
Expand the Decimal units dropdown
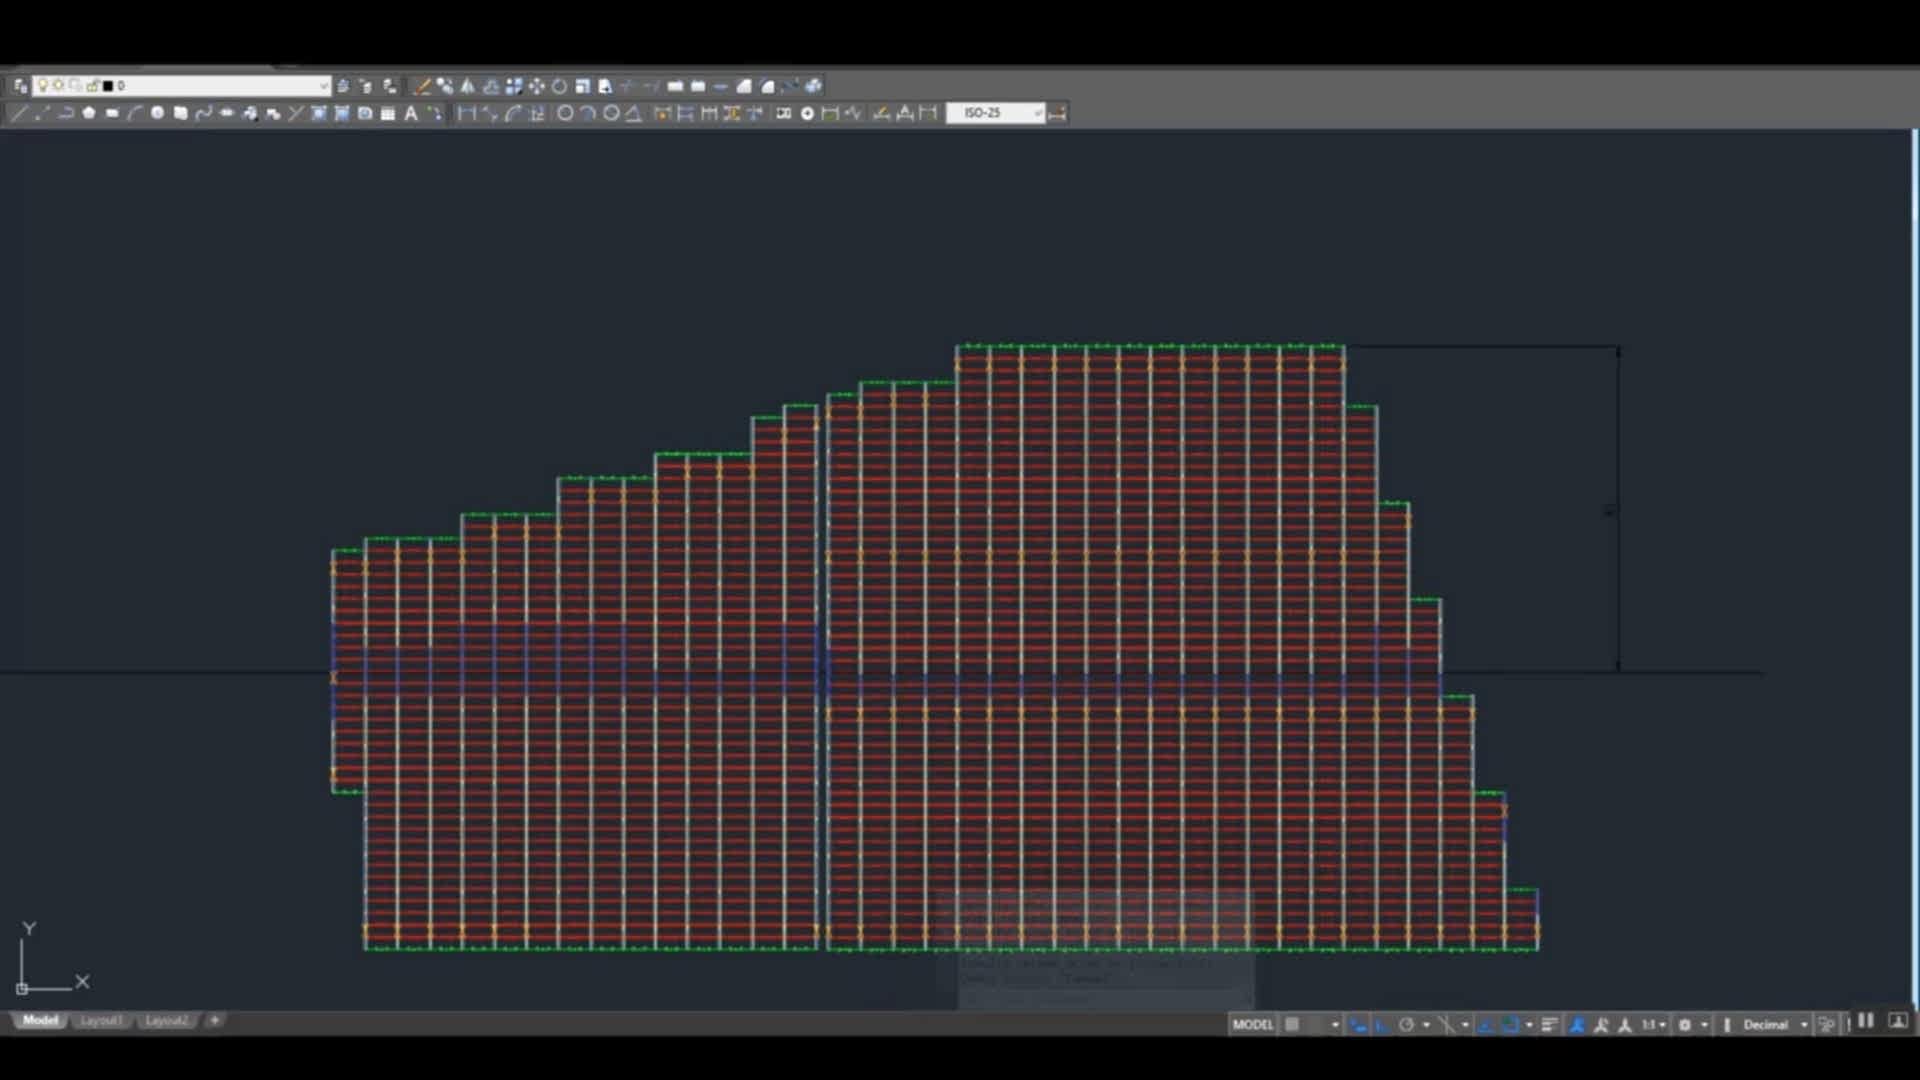(1776, 1024)
